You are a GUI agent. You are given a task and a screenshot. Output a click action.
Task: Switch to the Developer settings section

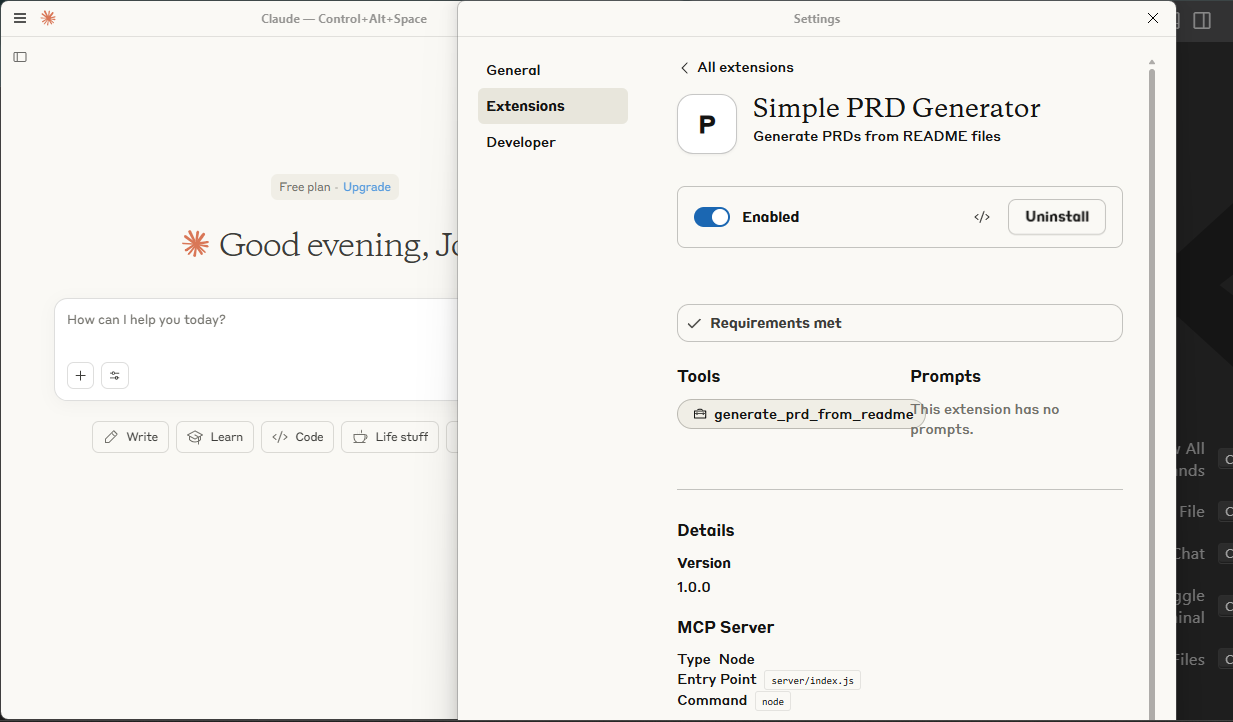coord(520,142)
